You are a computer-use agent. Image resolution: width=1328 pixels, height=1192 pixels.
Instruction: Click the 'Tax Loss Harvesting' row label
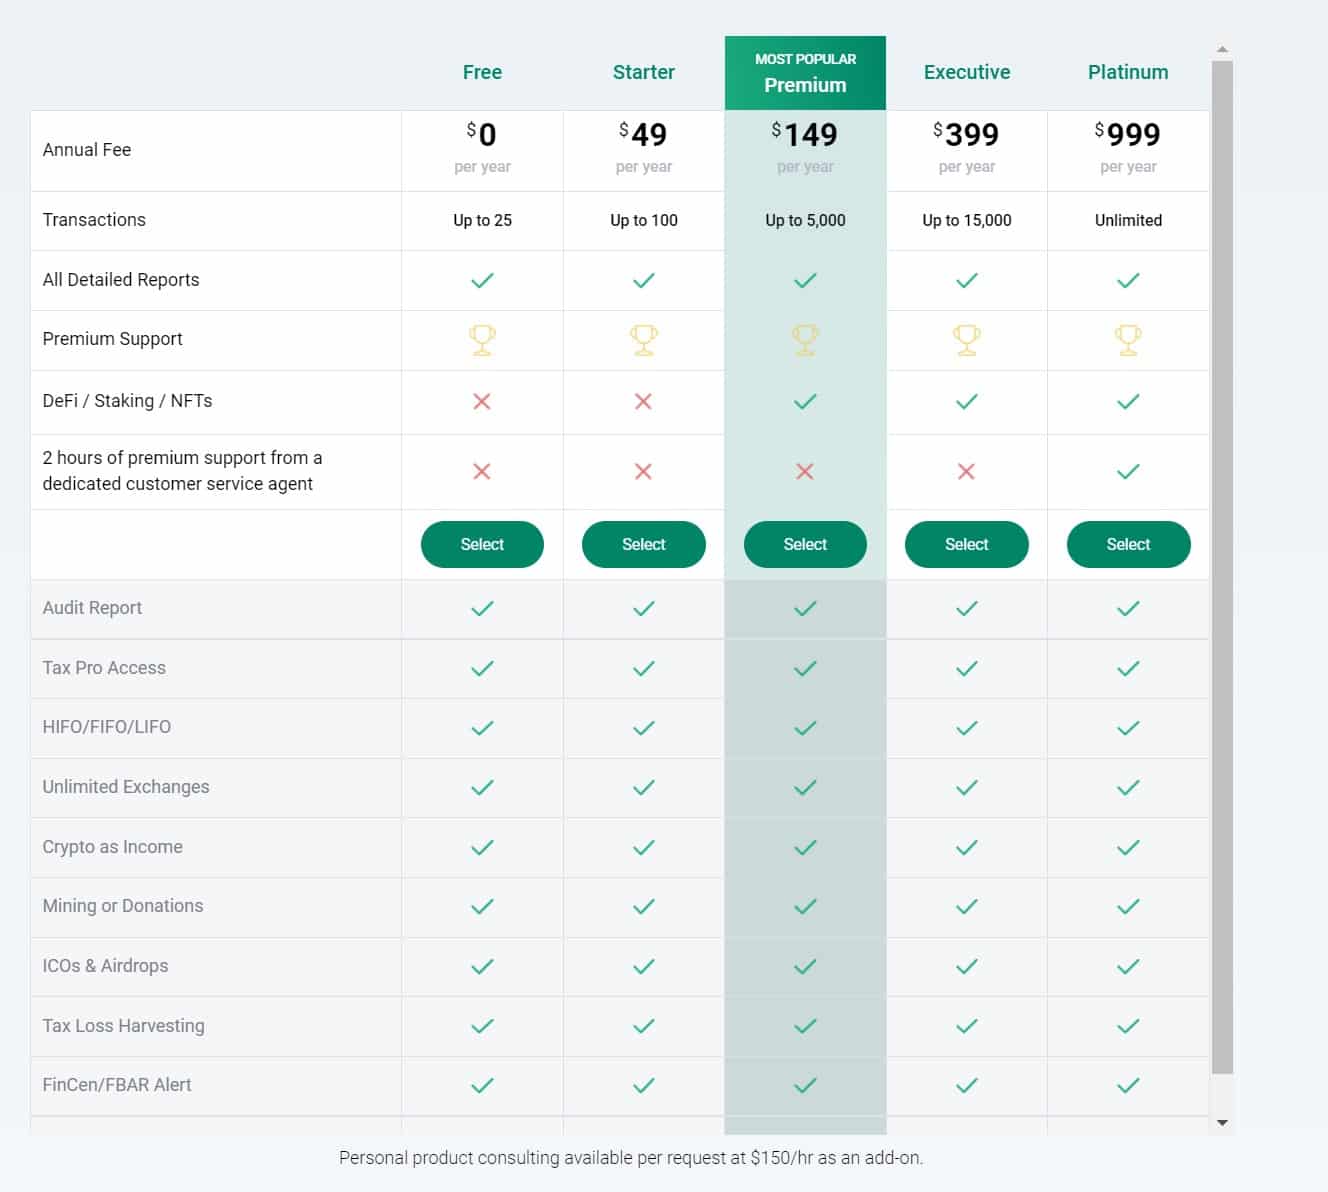(123, 1026)
